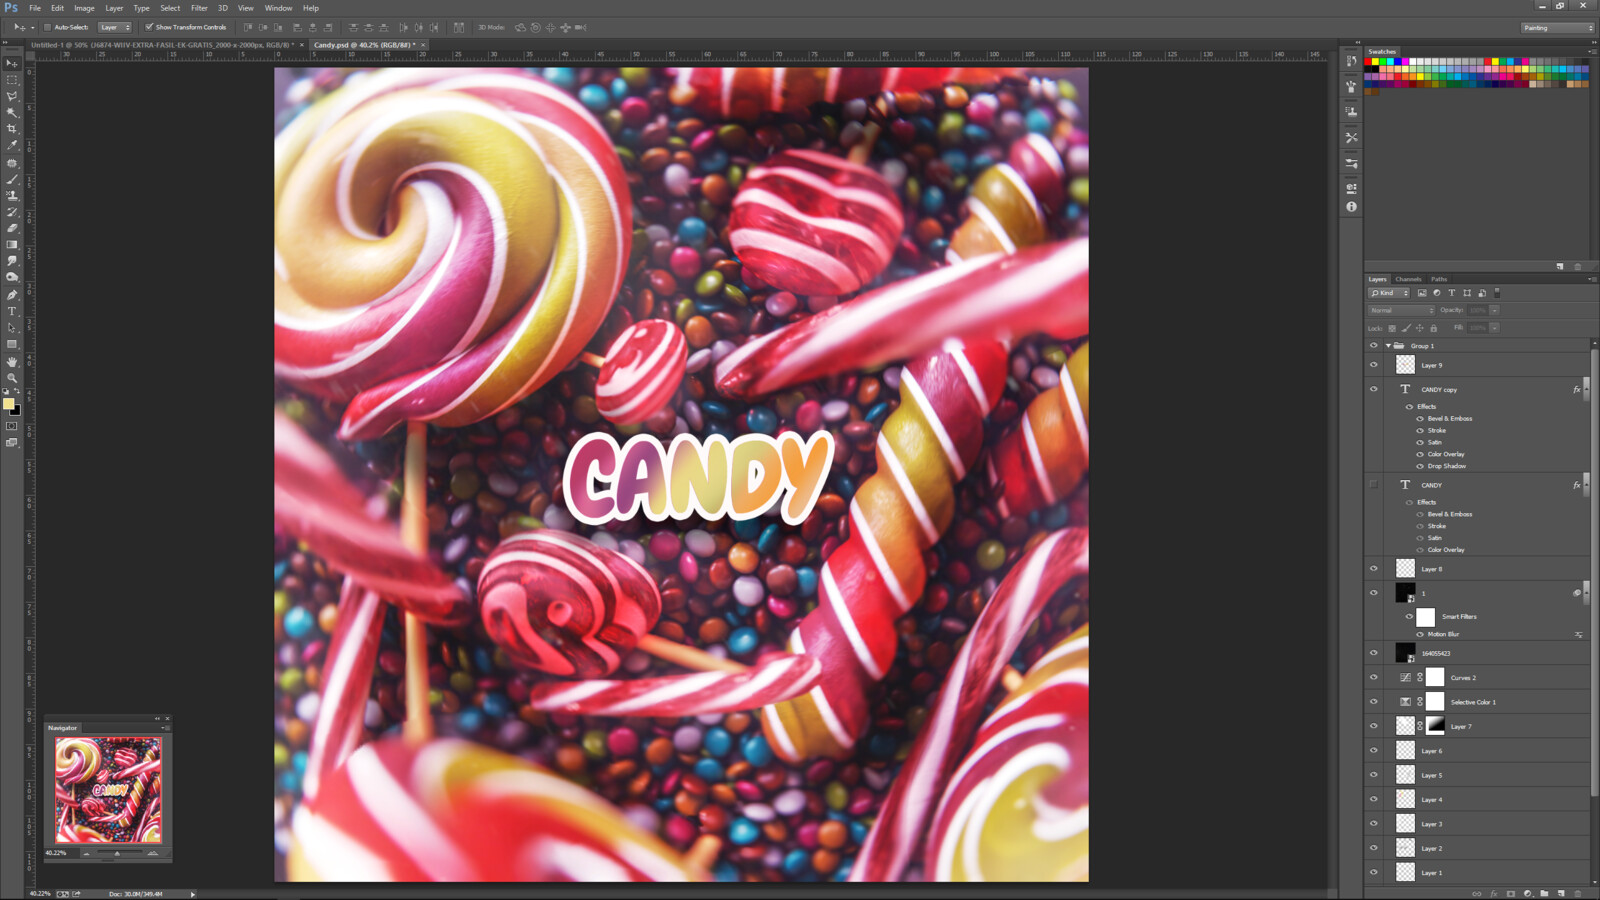Switch to the Paths tab
This screenshot has height=900, width=1600.
point(1439,279)
